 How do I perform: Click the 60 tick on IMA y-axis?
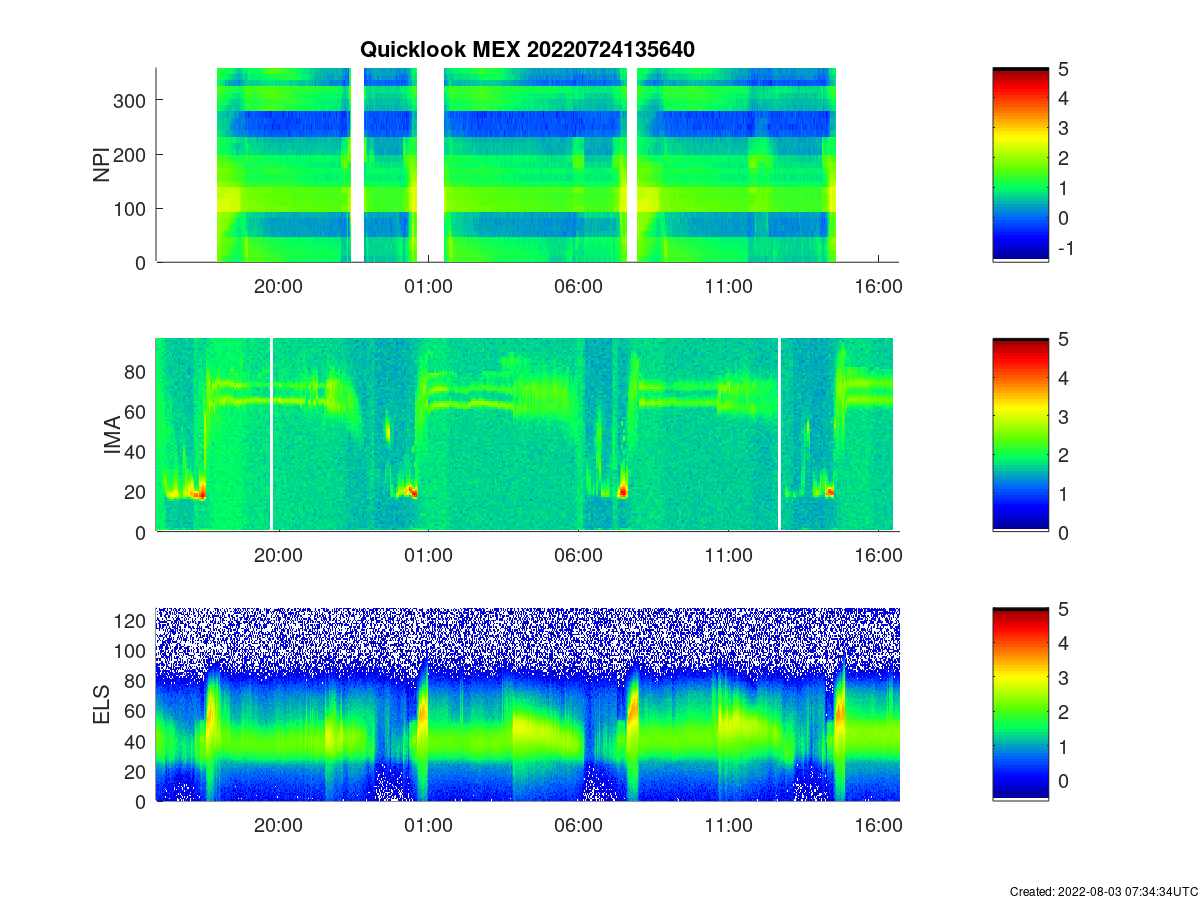click(x=137, y=411)
